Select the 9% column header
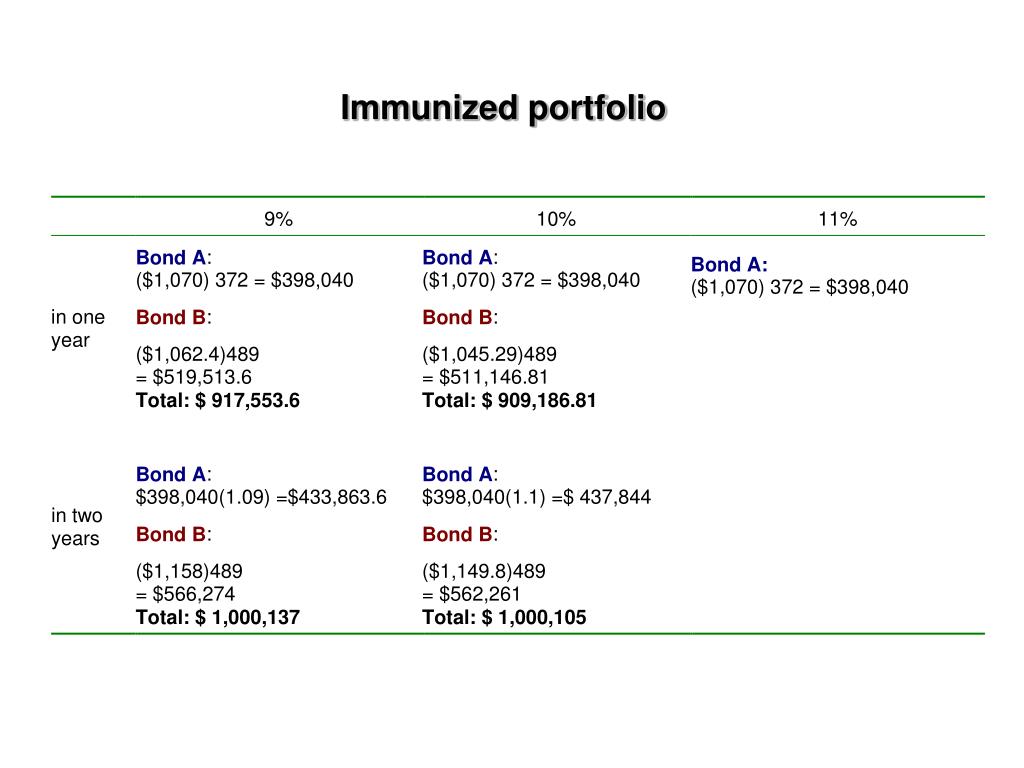Viewport: 1024px width, 768px height. click(x=278, y=220)
